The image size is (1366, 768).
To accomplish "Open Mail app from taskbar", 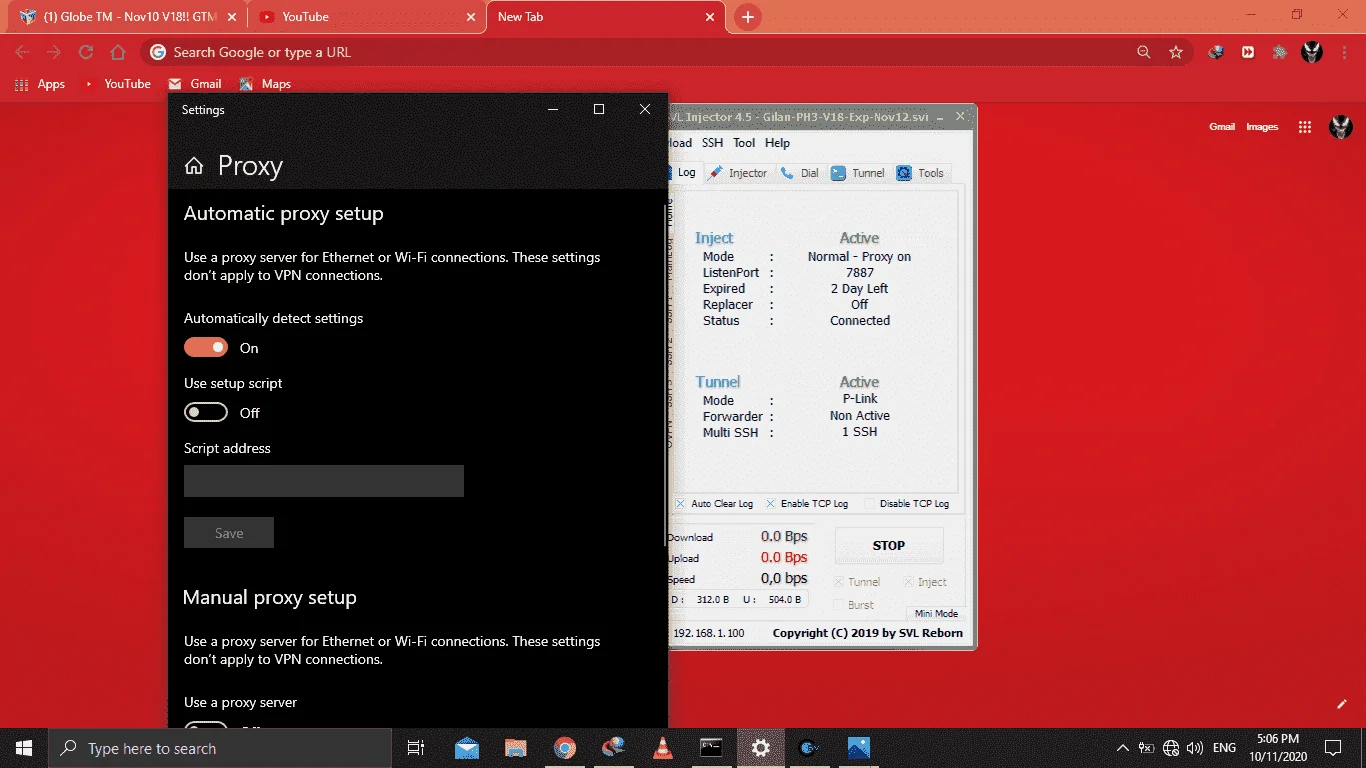I will pos(466,748).
